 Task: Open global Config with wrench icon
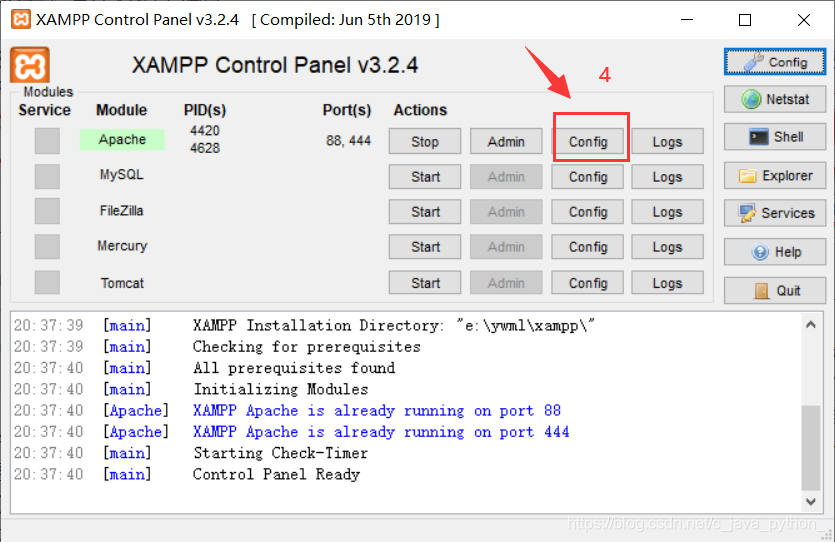[x=775, y=62]
